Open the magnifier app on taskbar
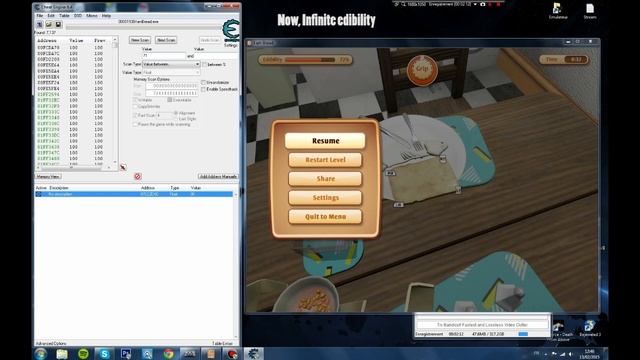This screenshot has width=640, height=360. pyautogui.click(x=147, y=353)
